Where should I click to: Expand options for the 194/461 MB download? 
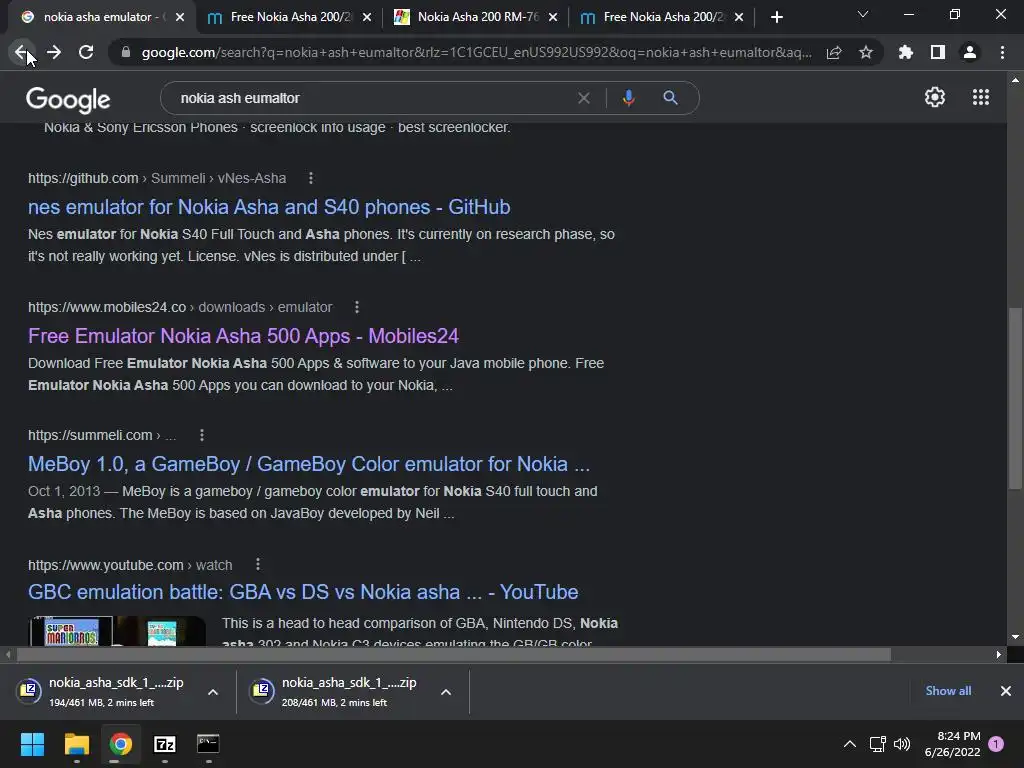[213, 692]
